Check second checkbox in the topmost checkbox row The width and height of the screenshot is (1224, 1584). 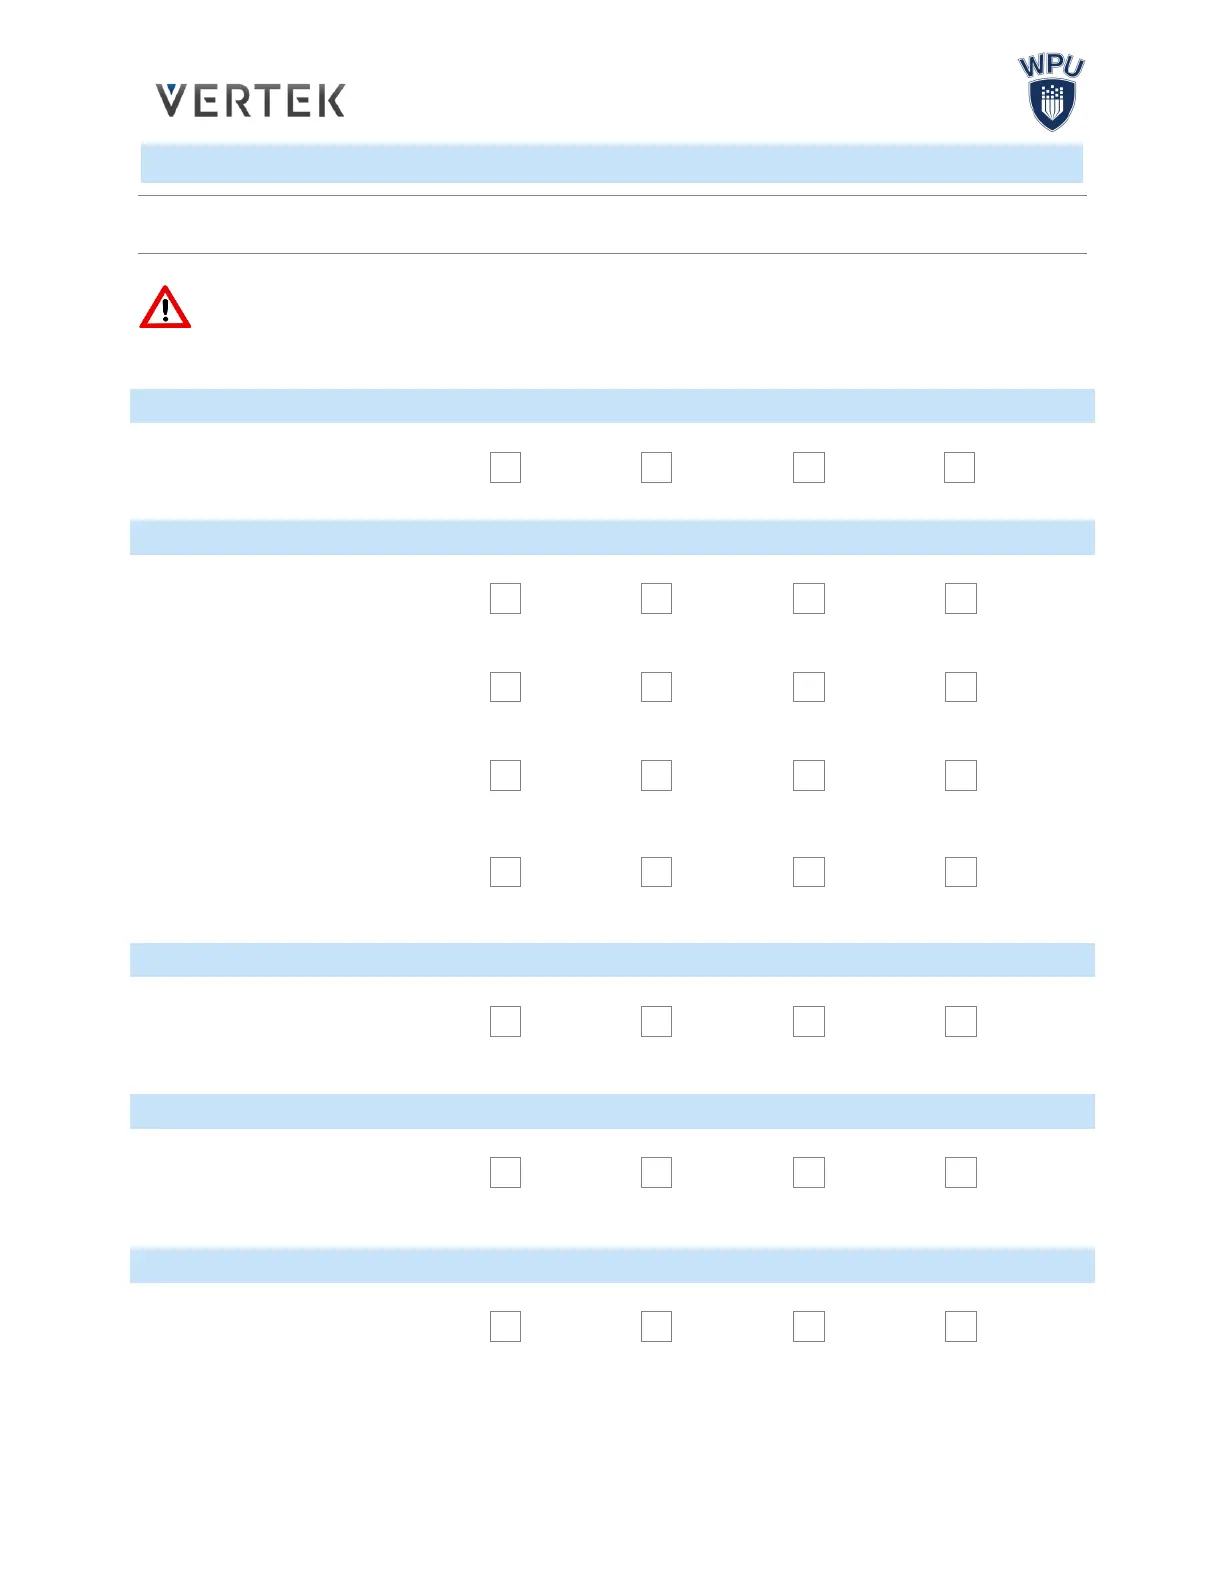656,467
